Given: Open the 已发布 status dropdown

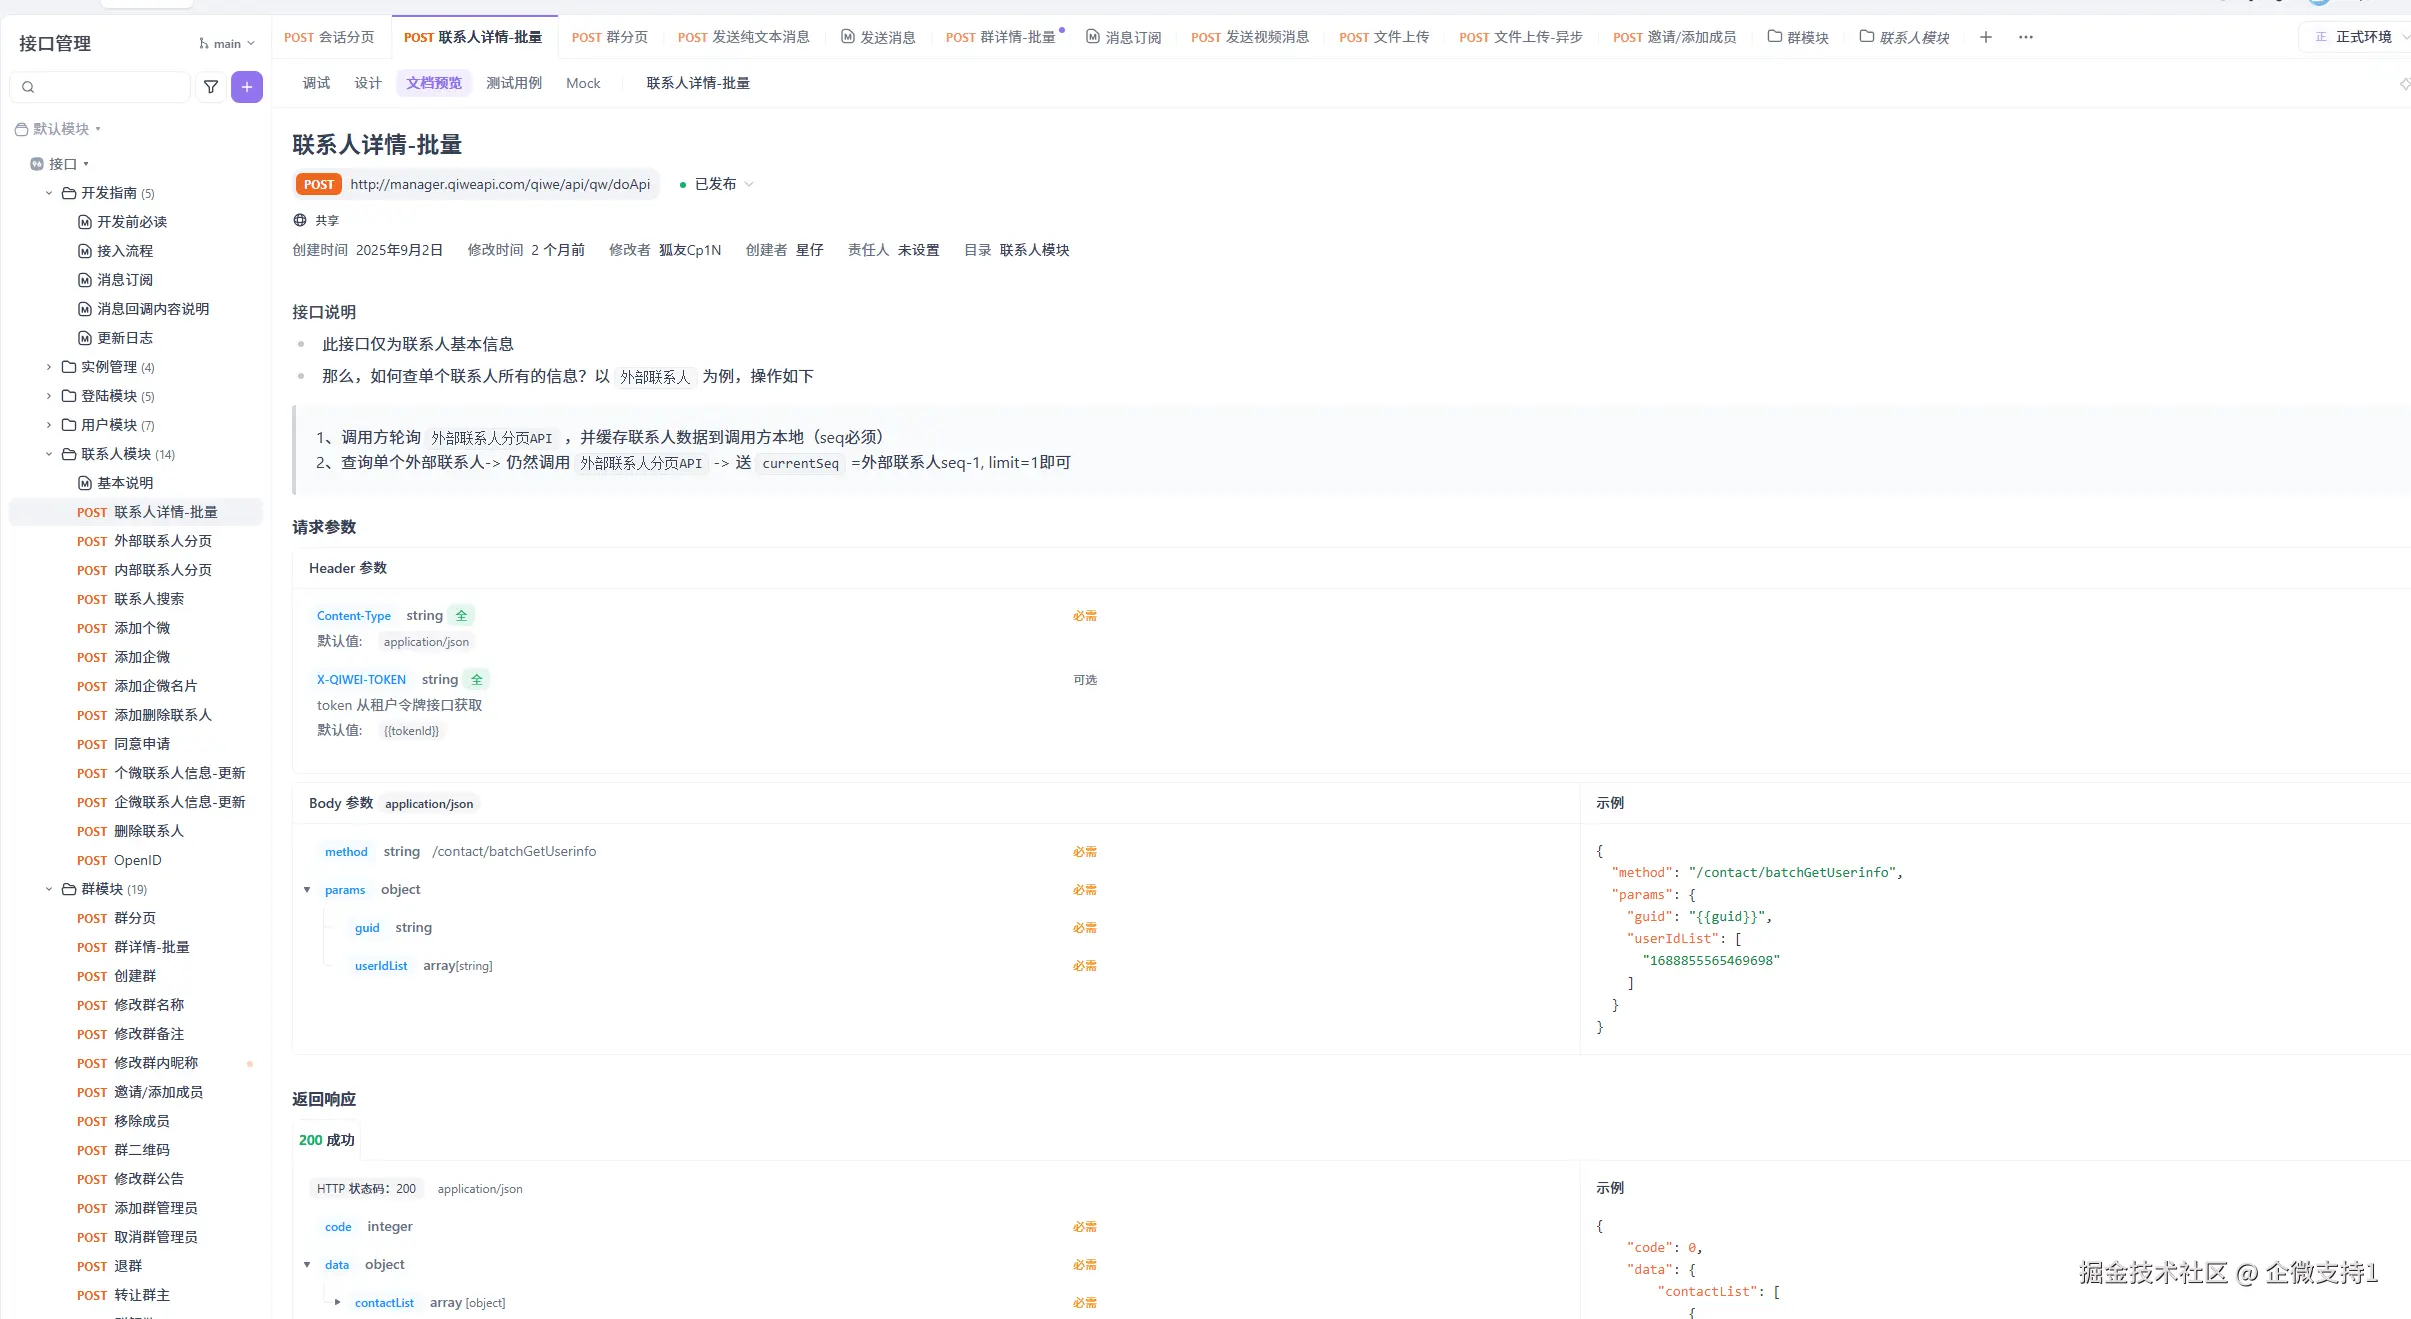Looking at the screenshot, I should [716, 184].
